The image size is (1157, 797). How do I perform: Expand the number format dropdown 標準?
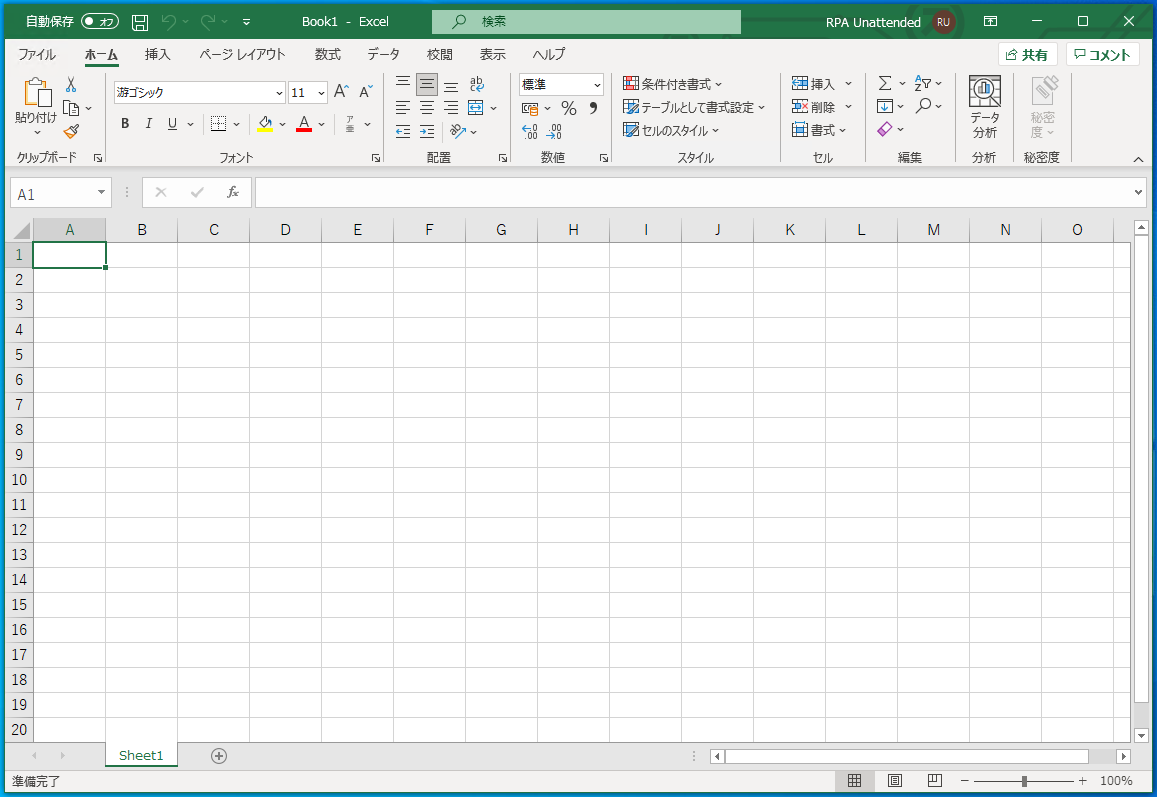click(597, 85)
